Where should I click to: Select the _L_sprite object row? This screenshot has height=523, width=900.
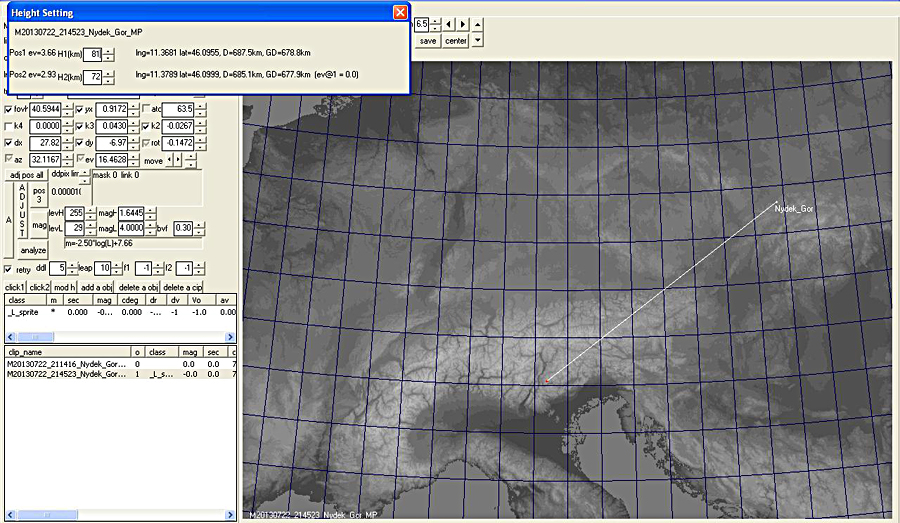coord(121,312)
